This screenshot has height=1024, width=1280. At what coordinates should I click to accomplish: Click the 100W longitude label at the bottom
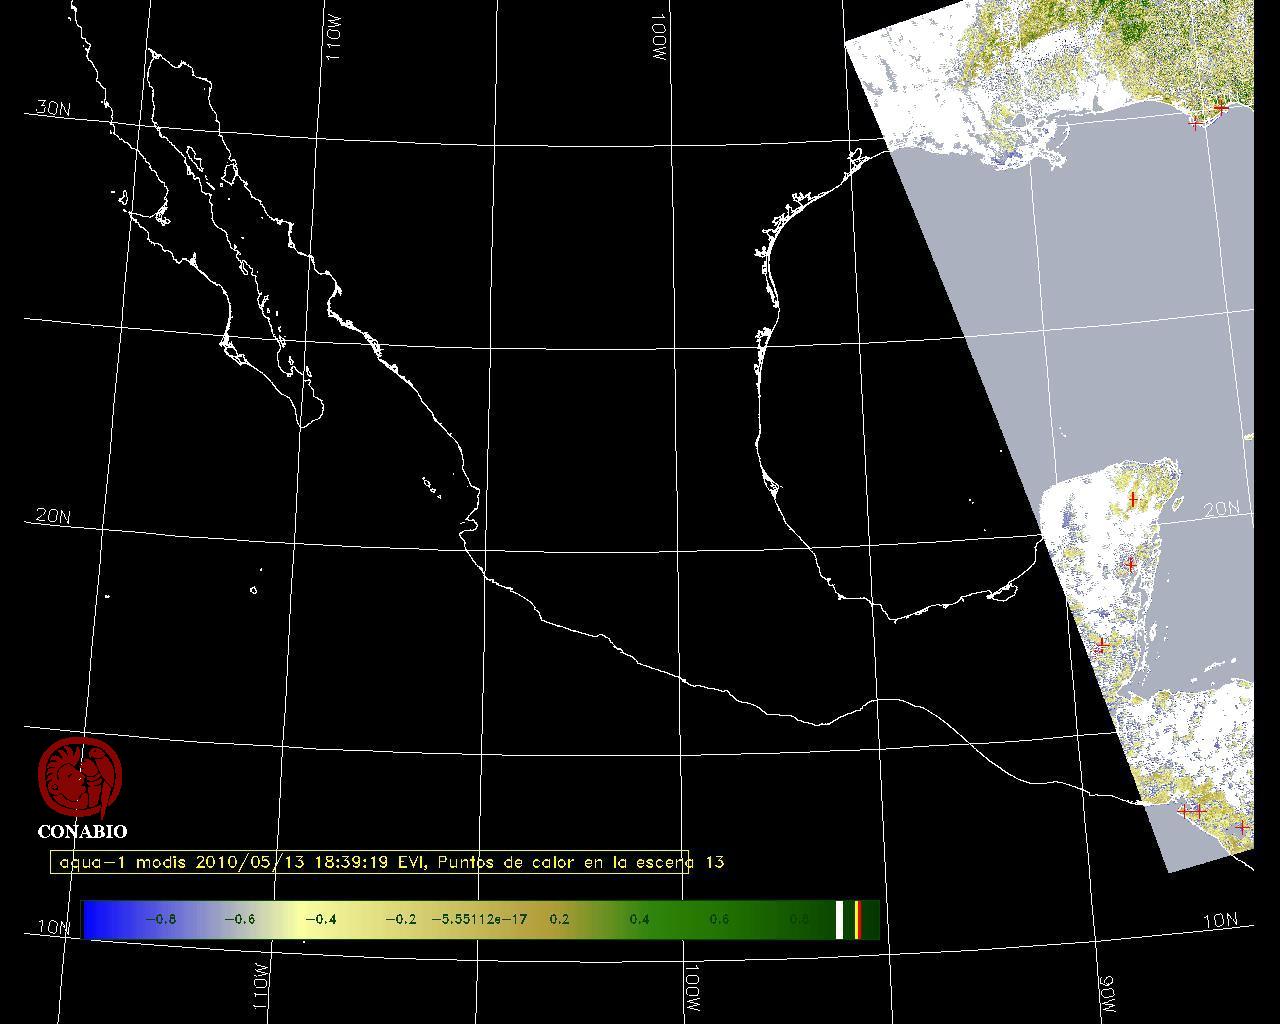click(692, 991)
